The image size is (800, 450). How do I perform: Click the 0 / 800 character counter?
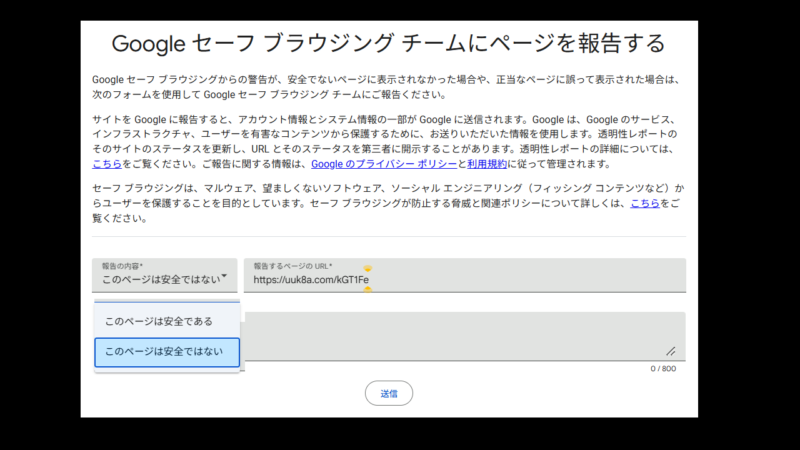point(663,368)
